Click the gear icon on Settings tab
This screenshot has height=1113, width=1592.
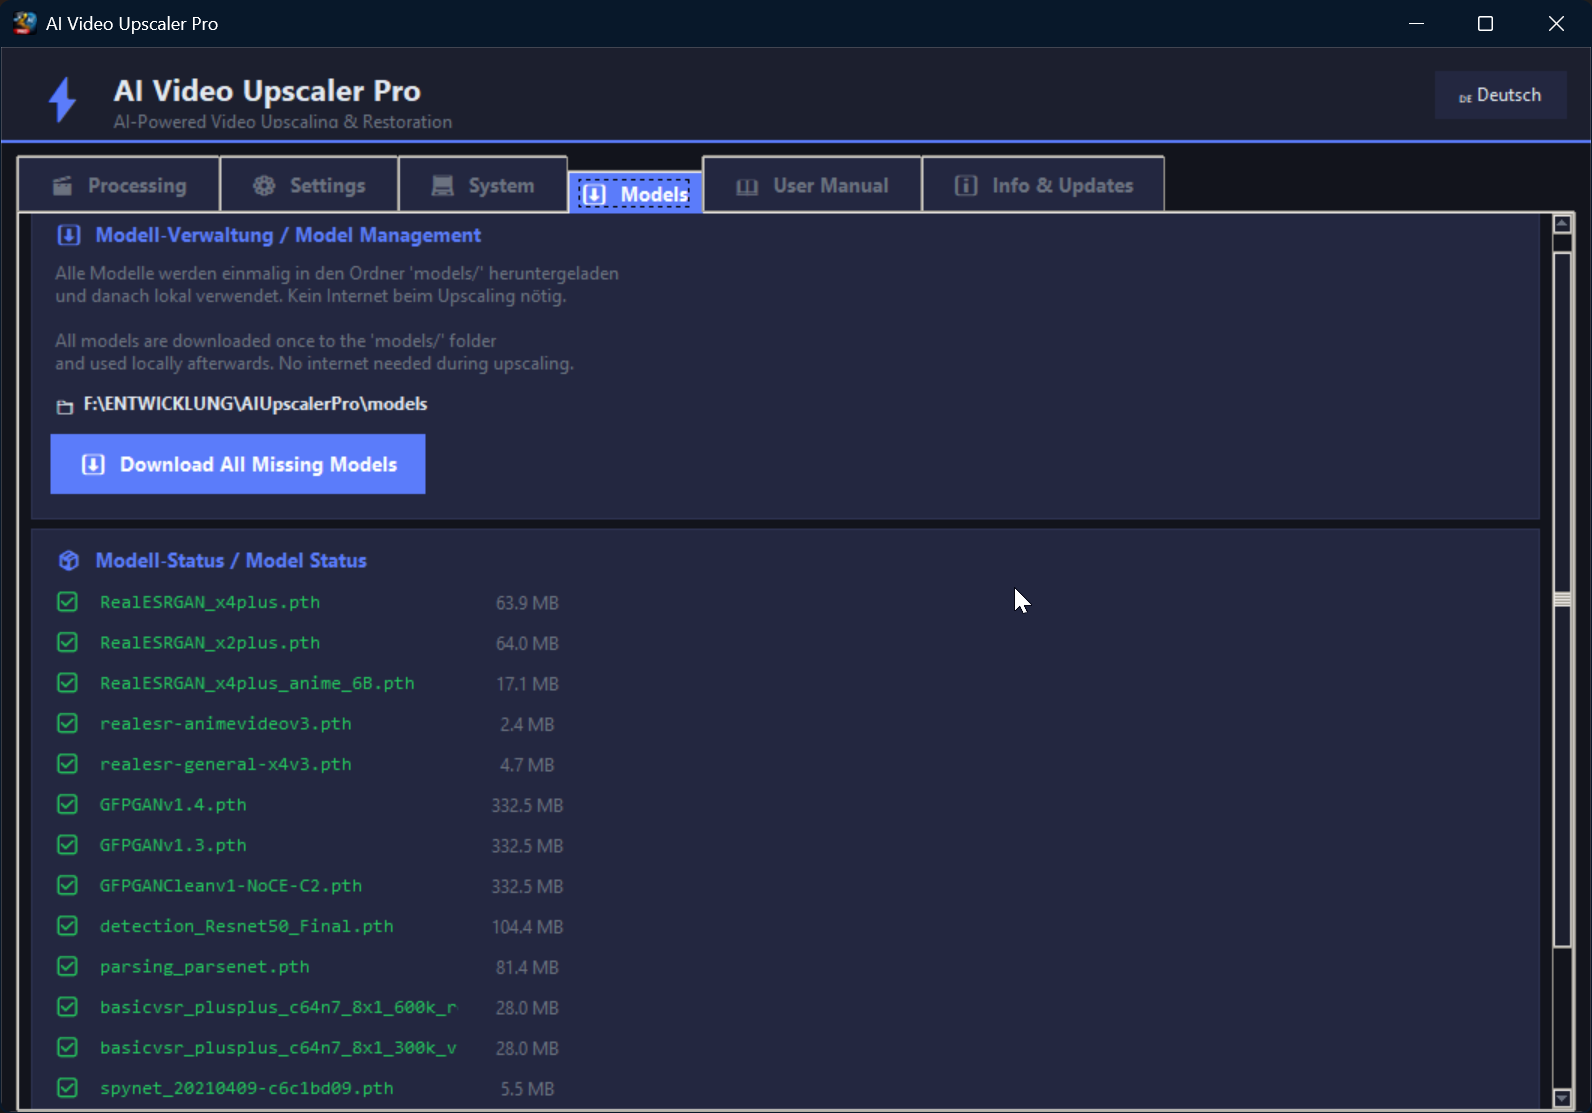[x=264, y=186]
